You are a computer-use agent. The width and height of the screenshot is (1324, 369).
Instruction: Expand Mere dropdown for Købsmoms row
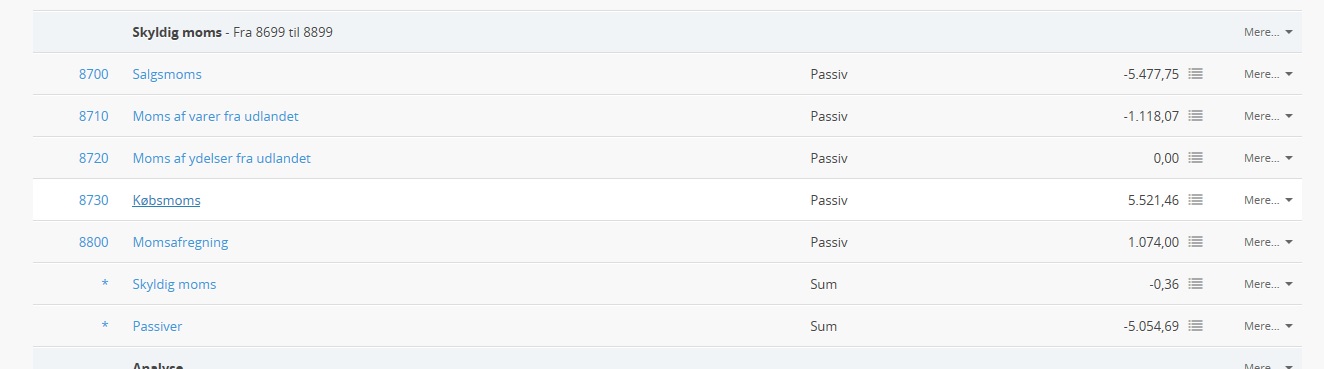pos(1268,200)
